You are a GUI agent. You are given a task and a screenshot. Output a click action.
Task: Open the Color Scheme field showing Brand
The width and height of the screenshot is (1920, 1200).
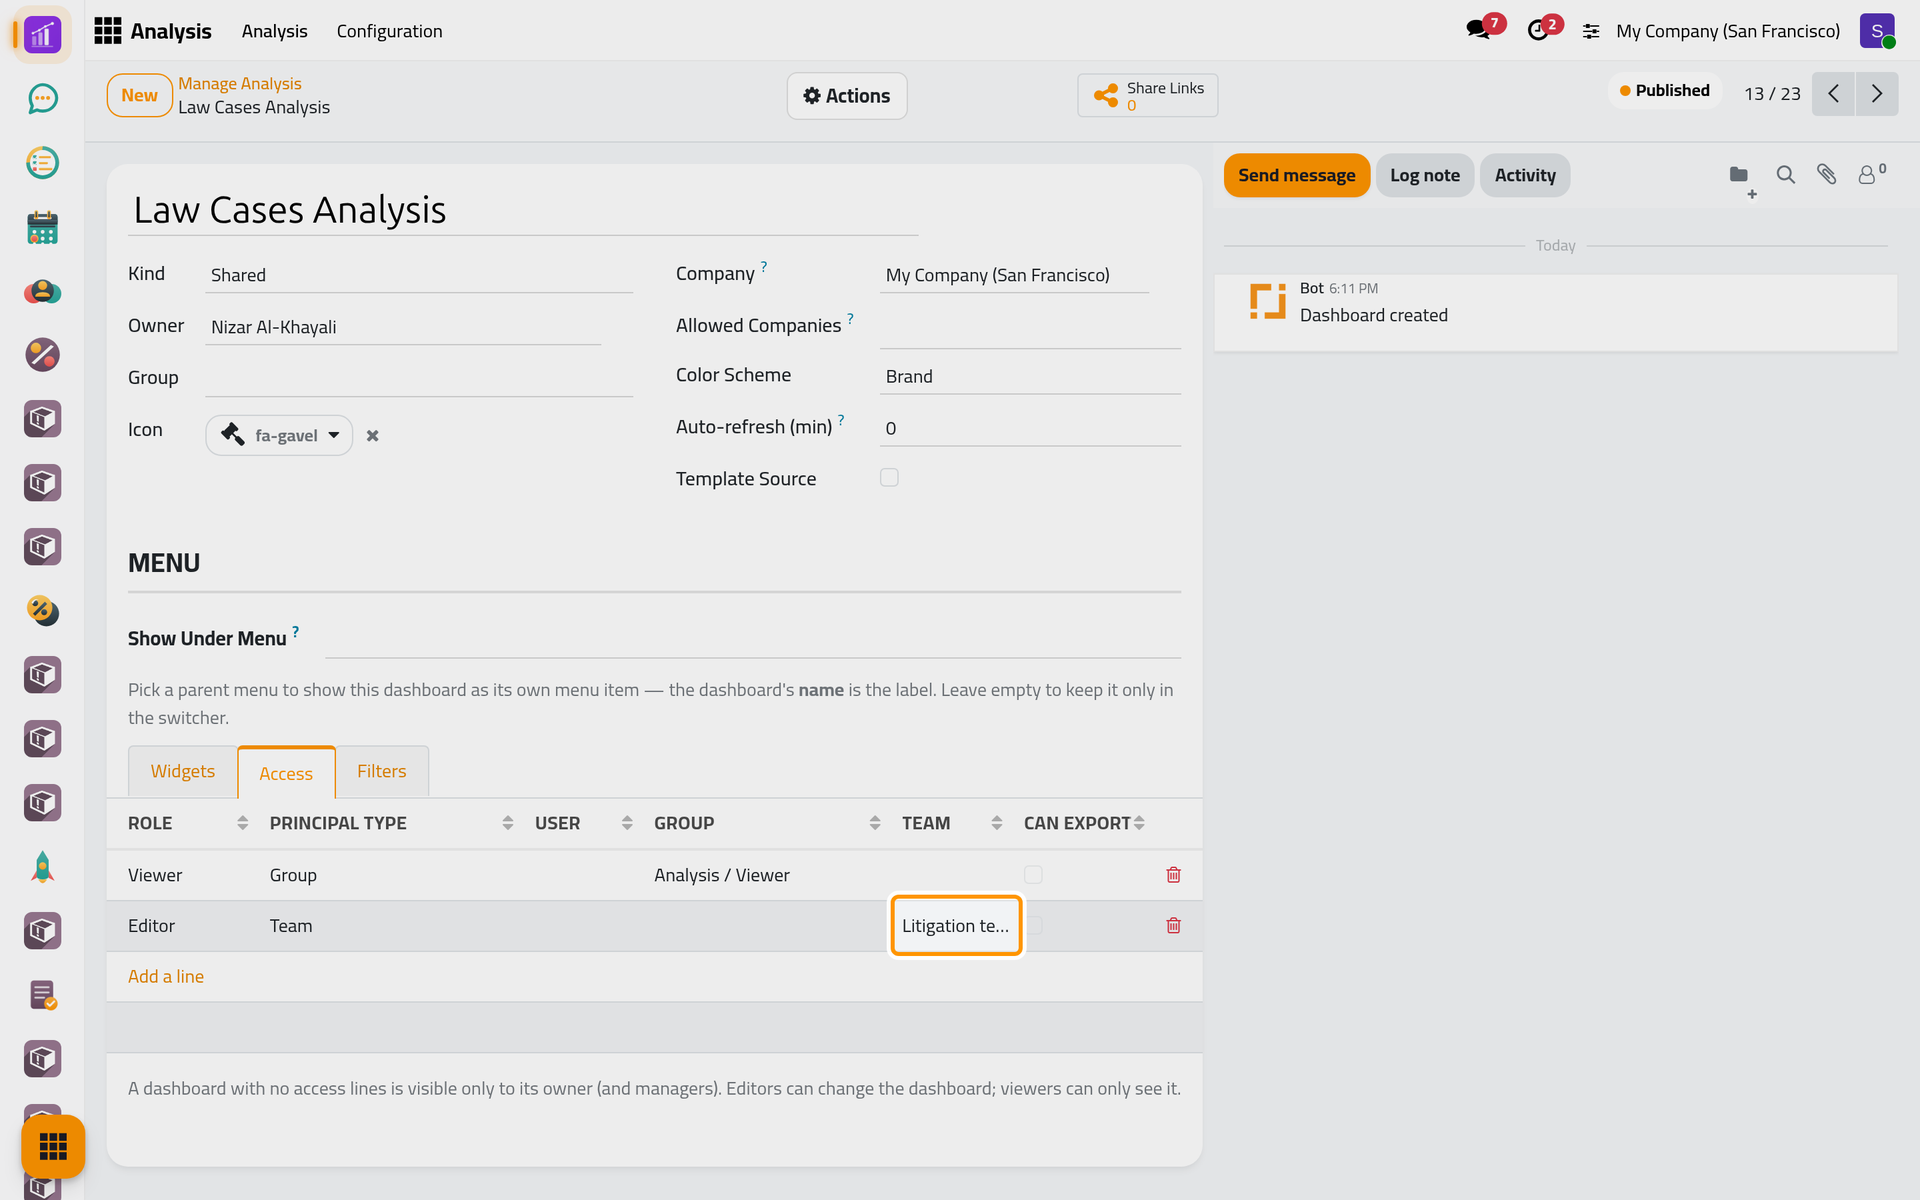click(x=1030, y=376)
